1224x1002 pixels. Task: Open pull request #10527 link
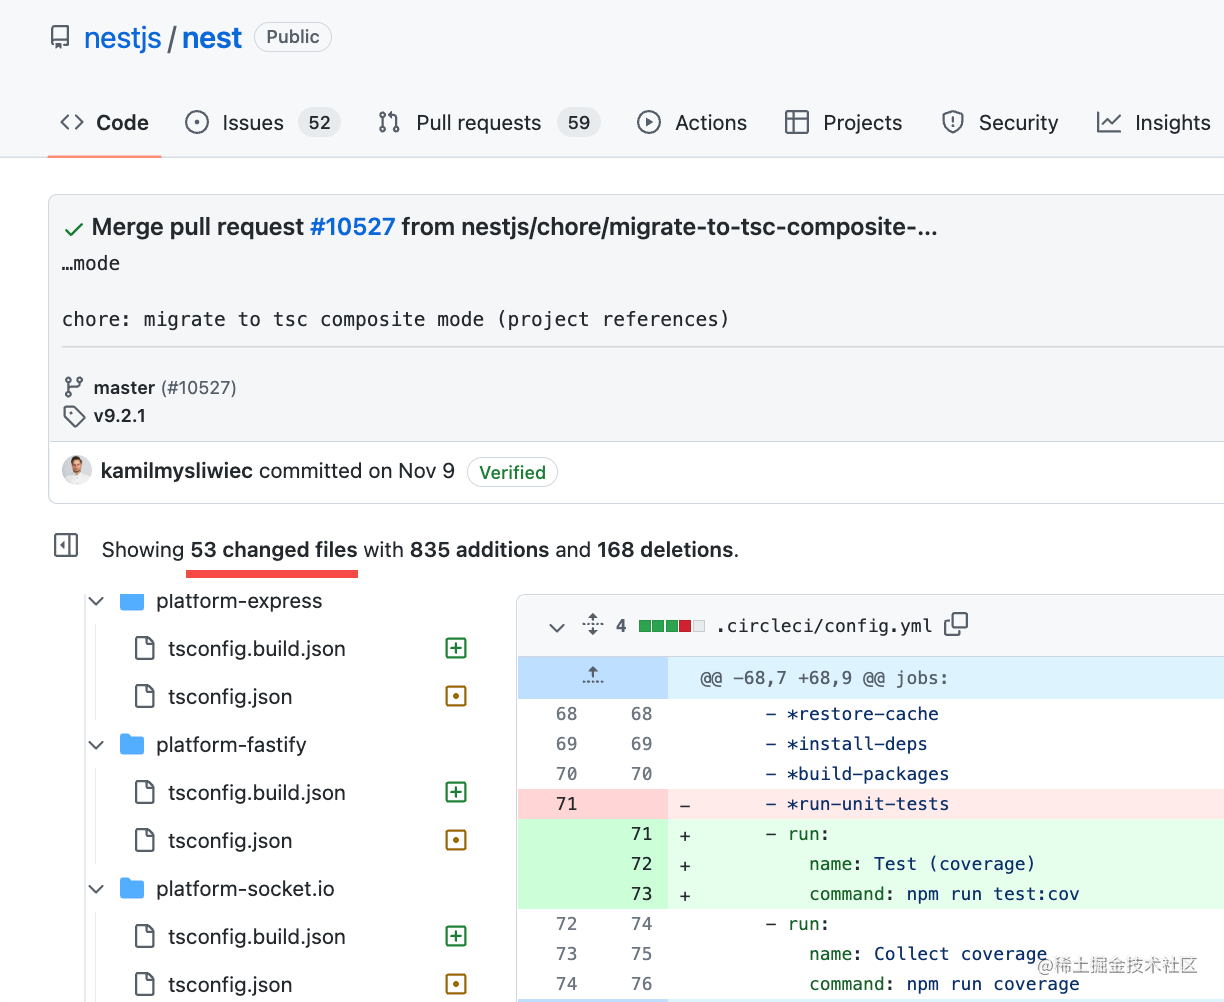point(353,227)
